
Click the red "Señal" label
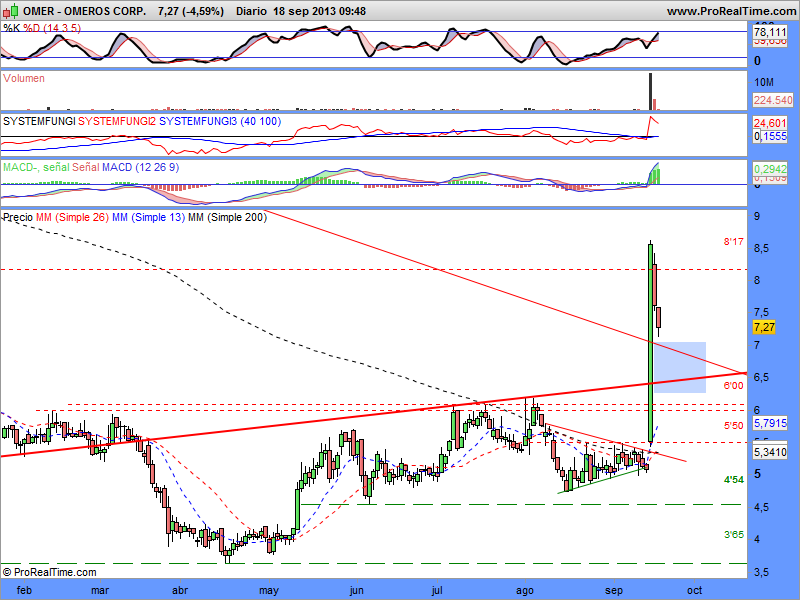(86, 167)
